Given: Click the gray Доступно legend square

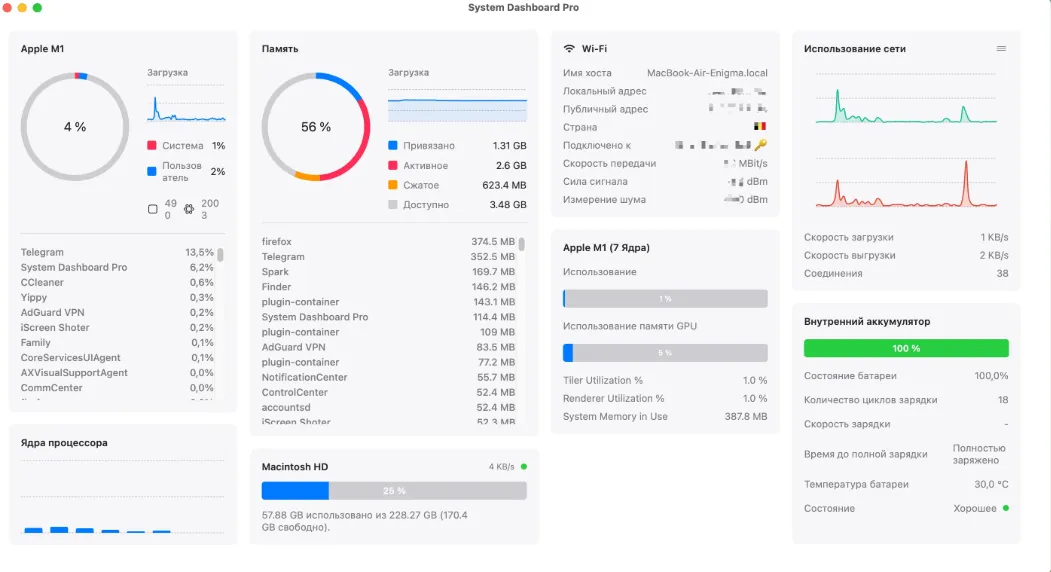Looking at the screenshot, I should [393, 205].
